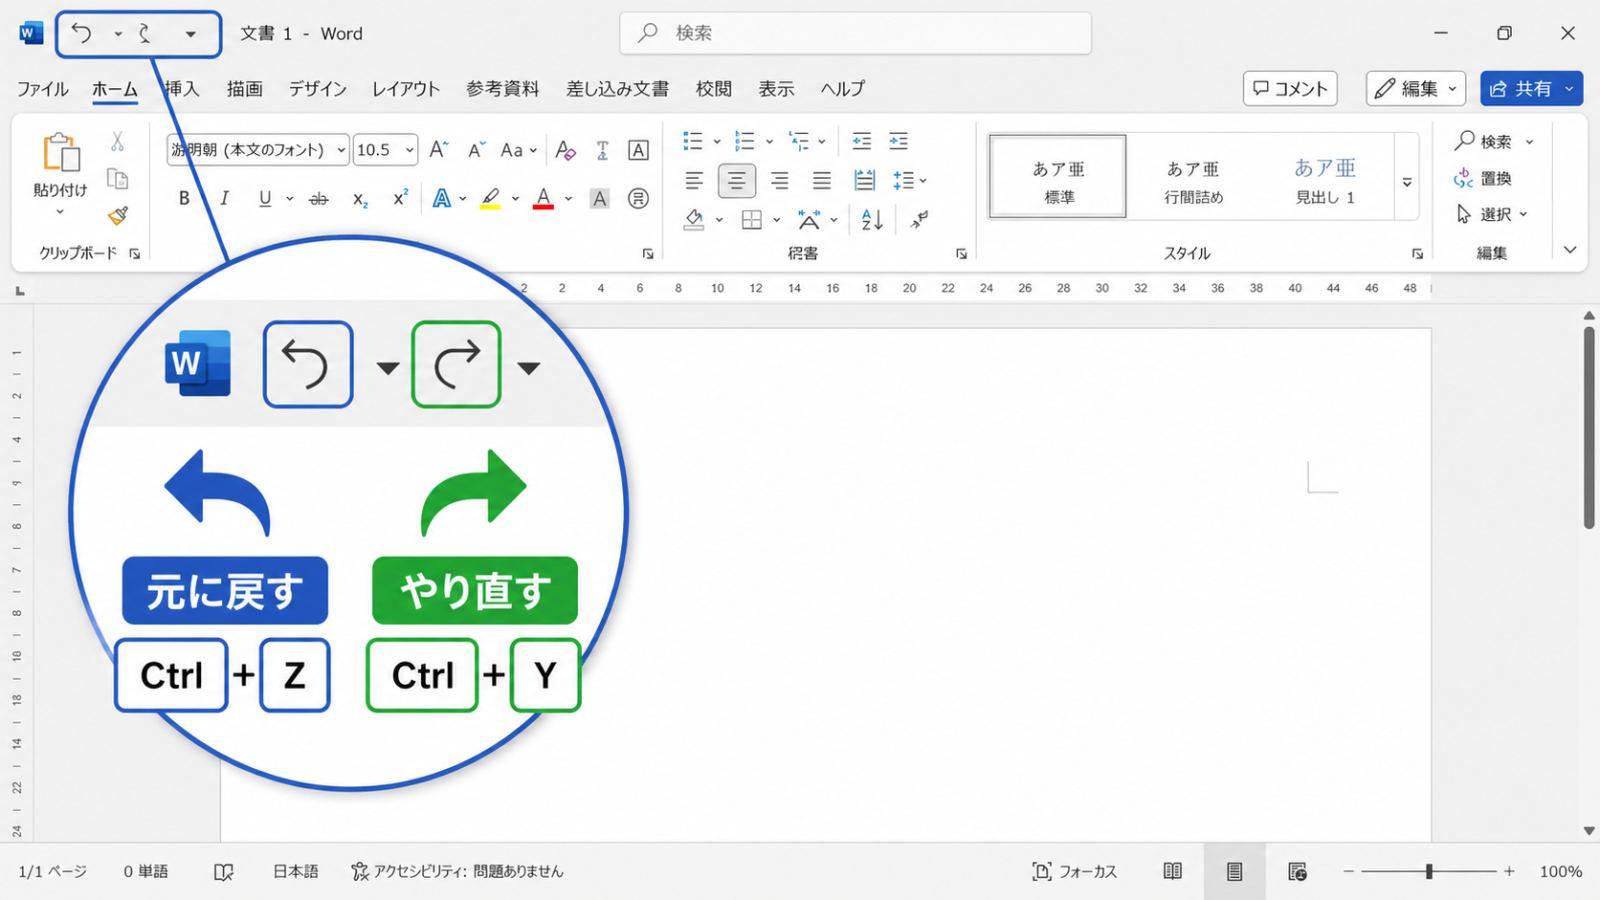Pick the yellow highlight color pen
1600x900 pixels.
tap(490, 198)
